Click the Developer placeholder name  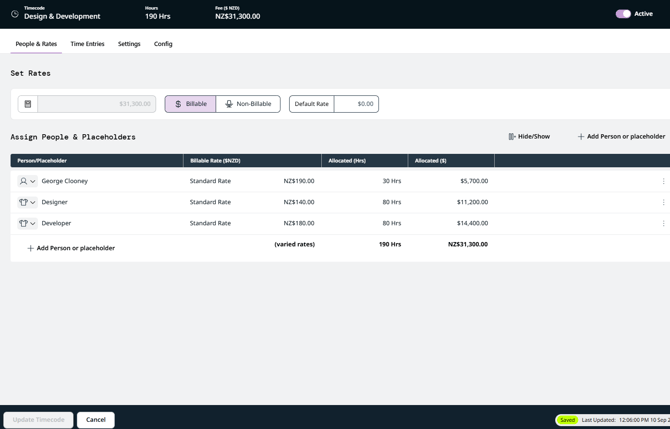point(56,223)
